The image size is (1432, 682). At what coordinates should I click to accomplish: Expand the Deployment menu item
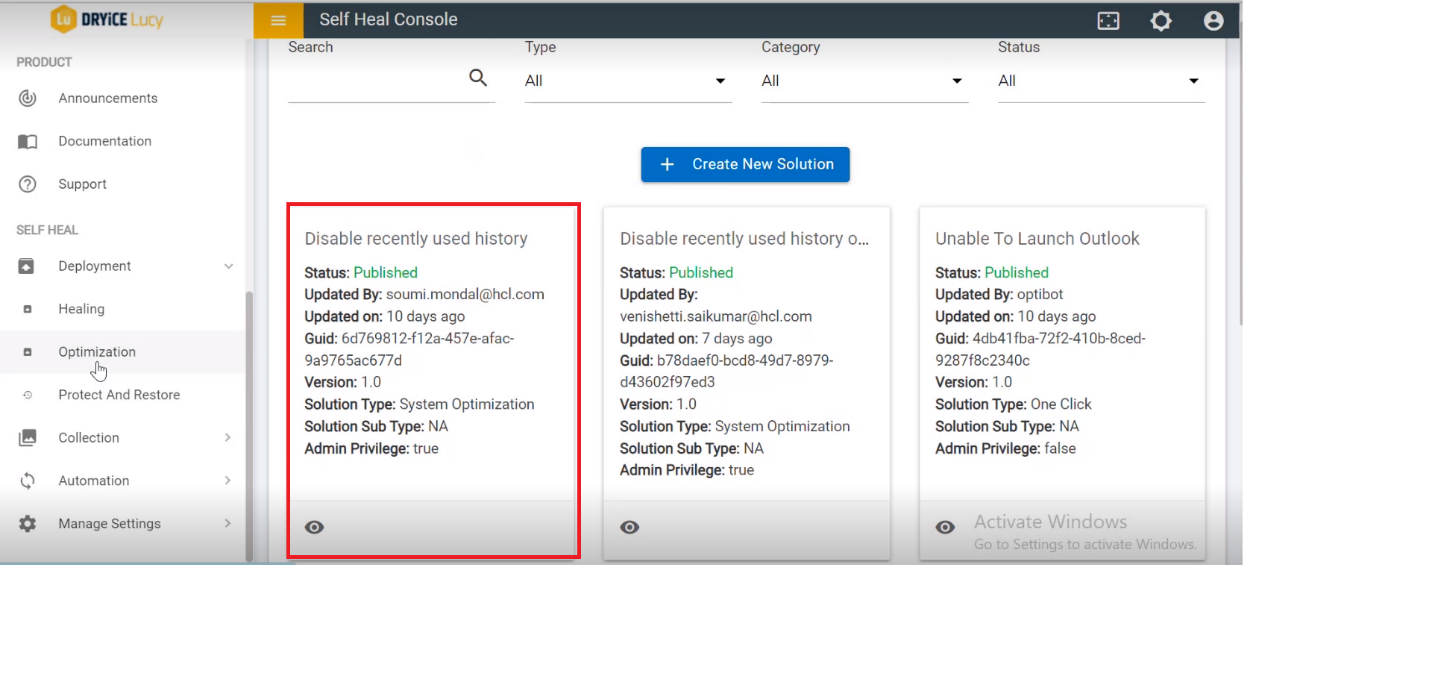point(93,266)
